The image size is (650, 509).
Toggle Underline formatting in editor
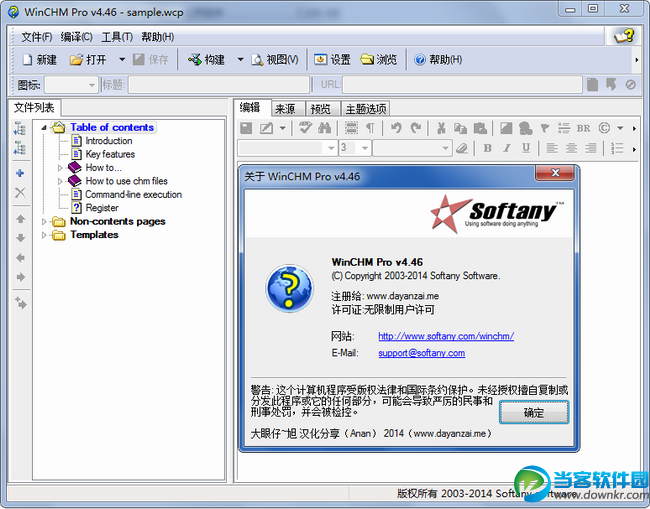click(526, 148)
